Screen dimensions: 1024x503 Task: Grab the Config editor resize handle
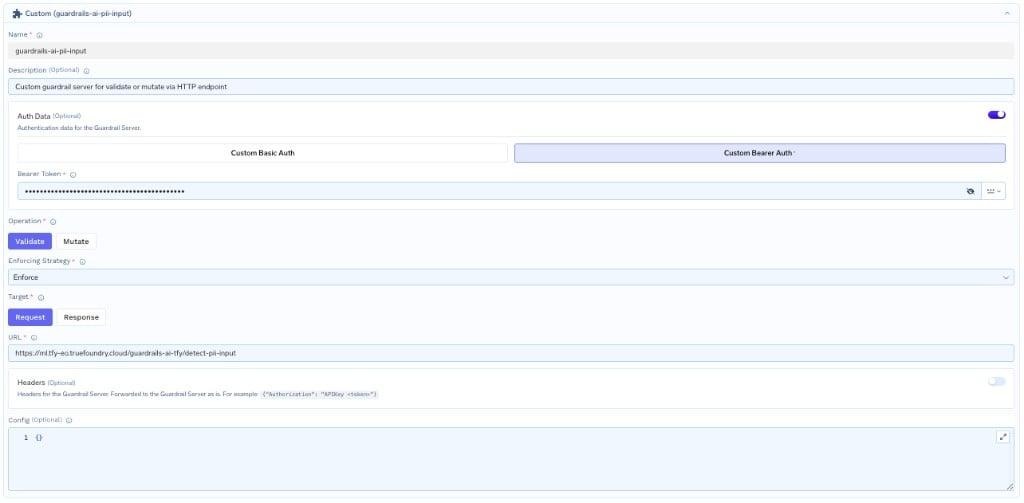pyautogui.click(x=1010, y=487)
